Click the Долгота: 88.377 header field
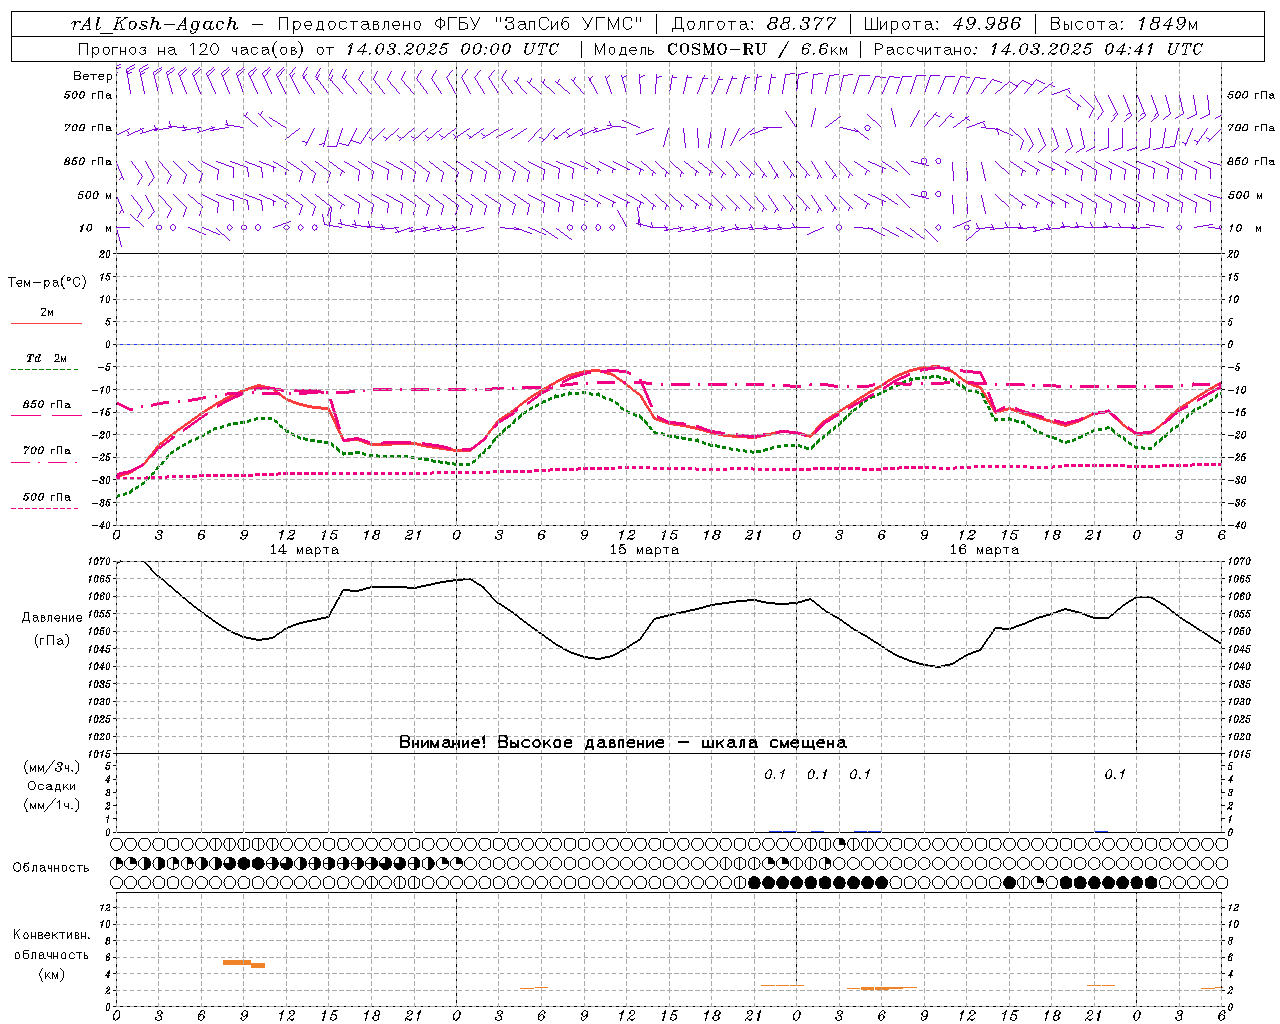 754,24
